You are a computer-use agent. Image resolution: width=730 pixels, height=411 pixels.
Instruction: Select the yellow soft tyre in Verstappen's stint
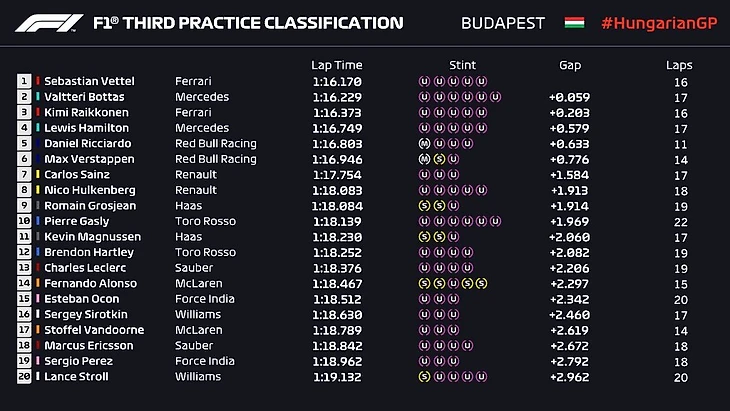coord(439,159)
